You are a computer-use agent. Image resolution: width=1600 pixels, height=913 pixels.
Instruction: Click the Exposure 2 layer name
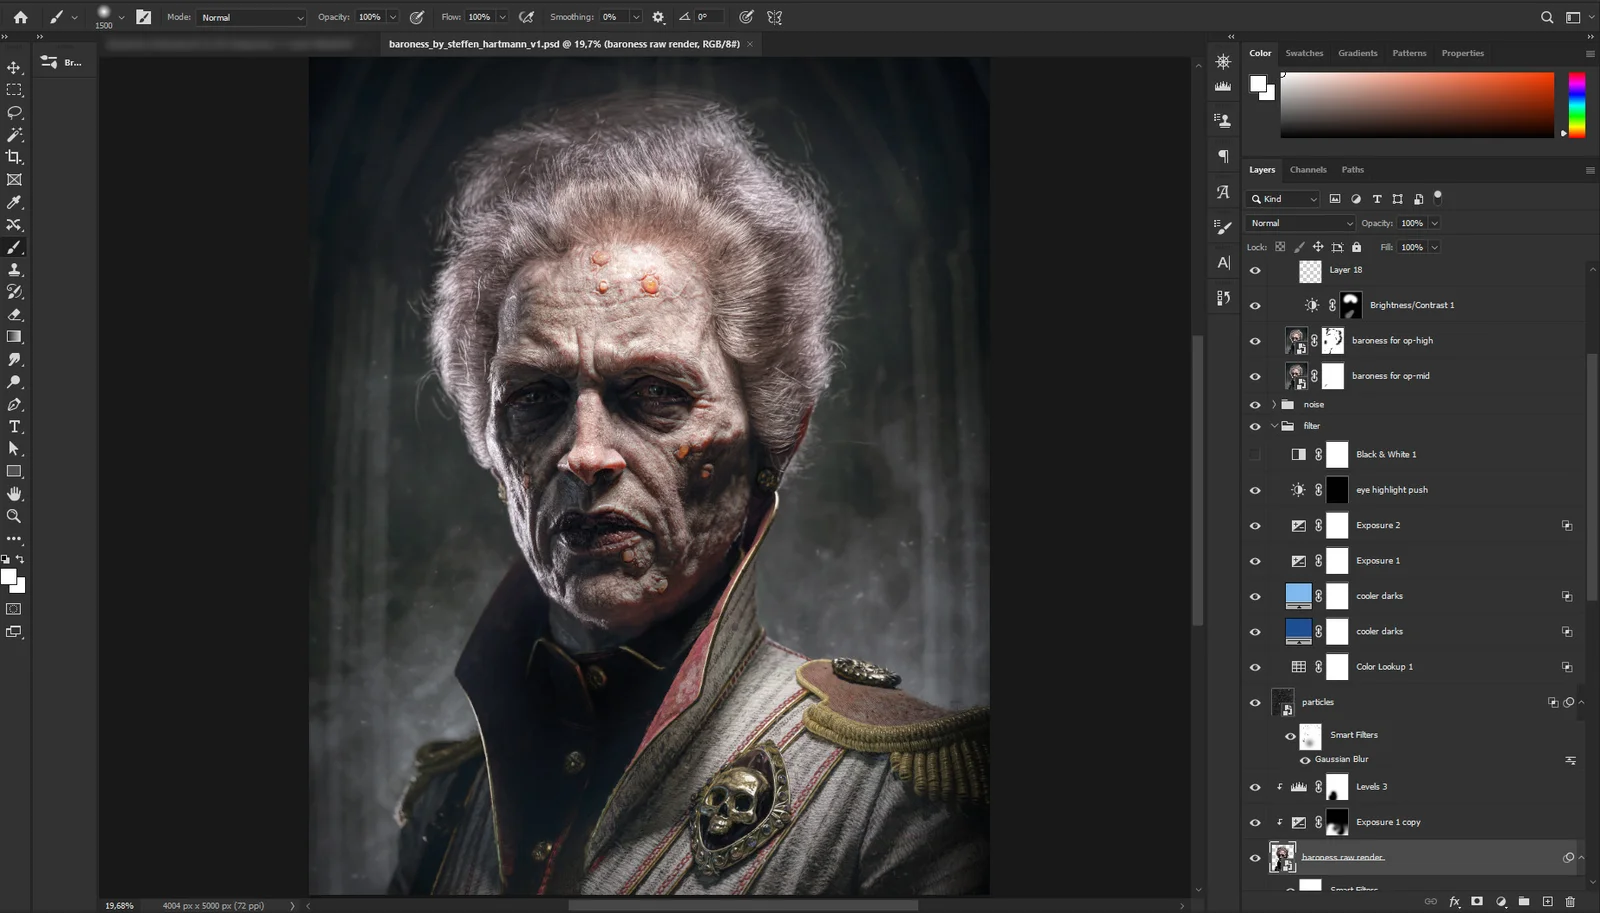1378,525
